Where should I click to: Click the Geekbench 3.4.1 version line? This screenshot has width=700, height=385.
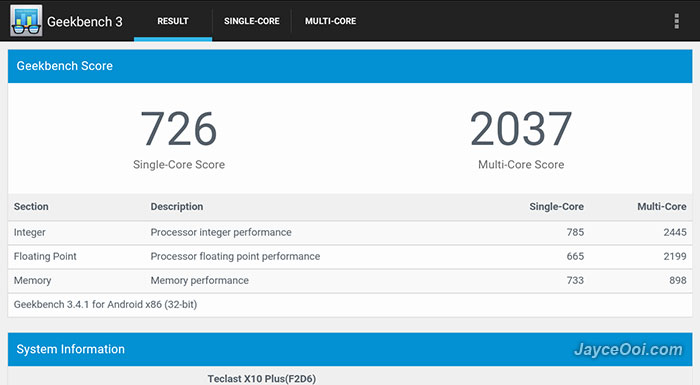coord(105,305)
